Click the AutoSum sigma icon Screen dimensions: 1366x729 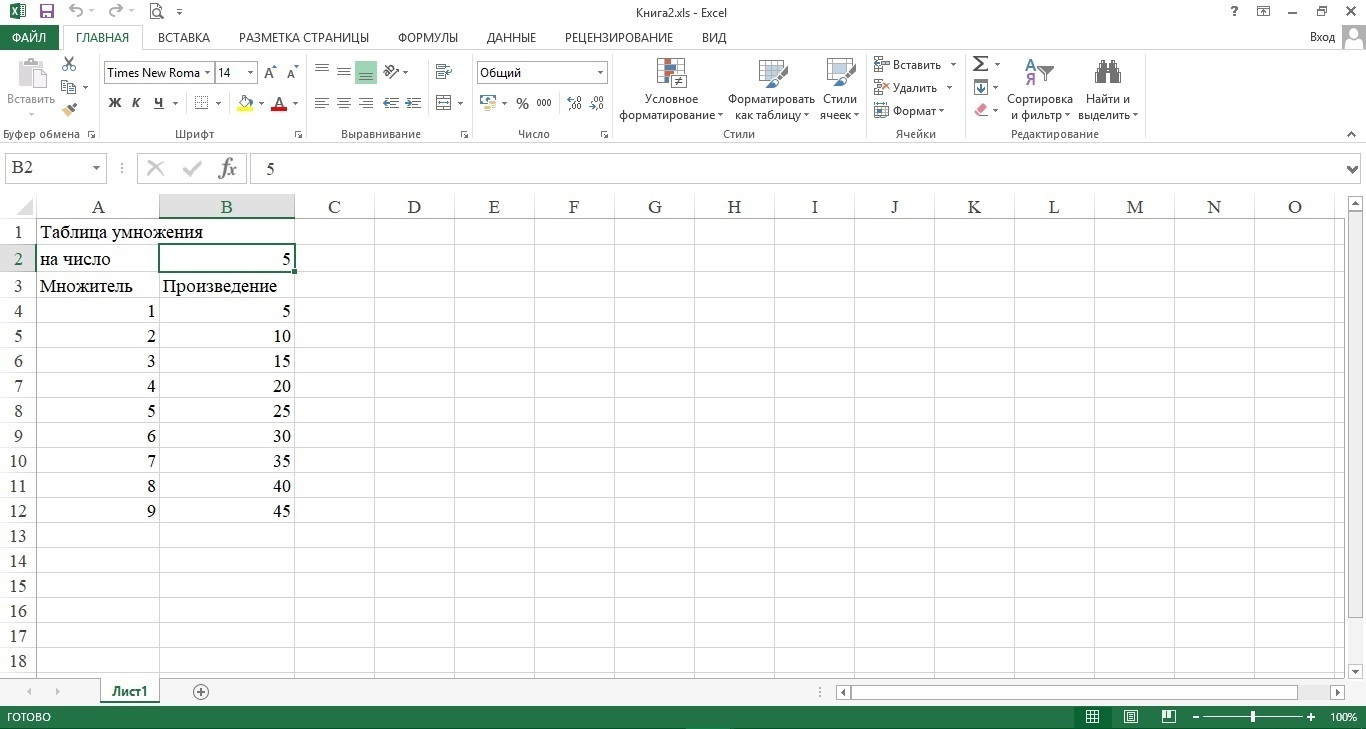(x=980, y=64)
